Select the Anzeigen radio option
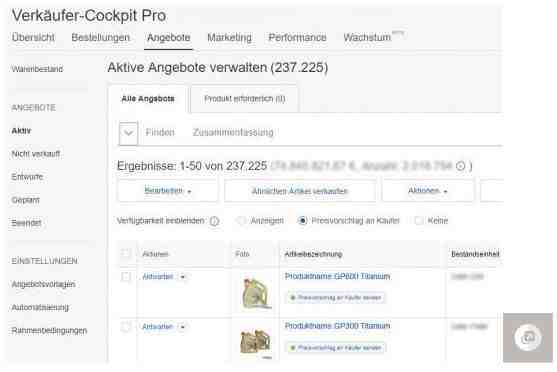557x372 pixels. [241, 221]
